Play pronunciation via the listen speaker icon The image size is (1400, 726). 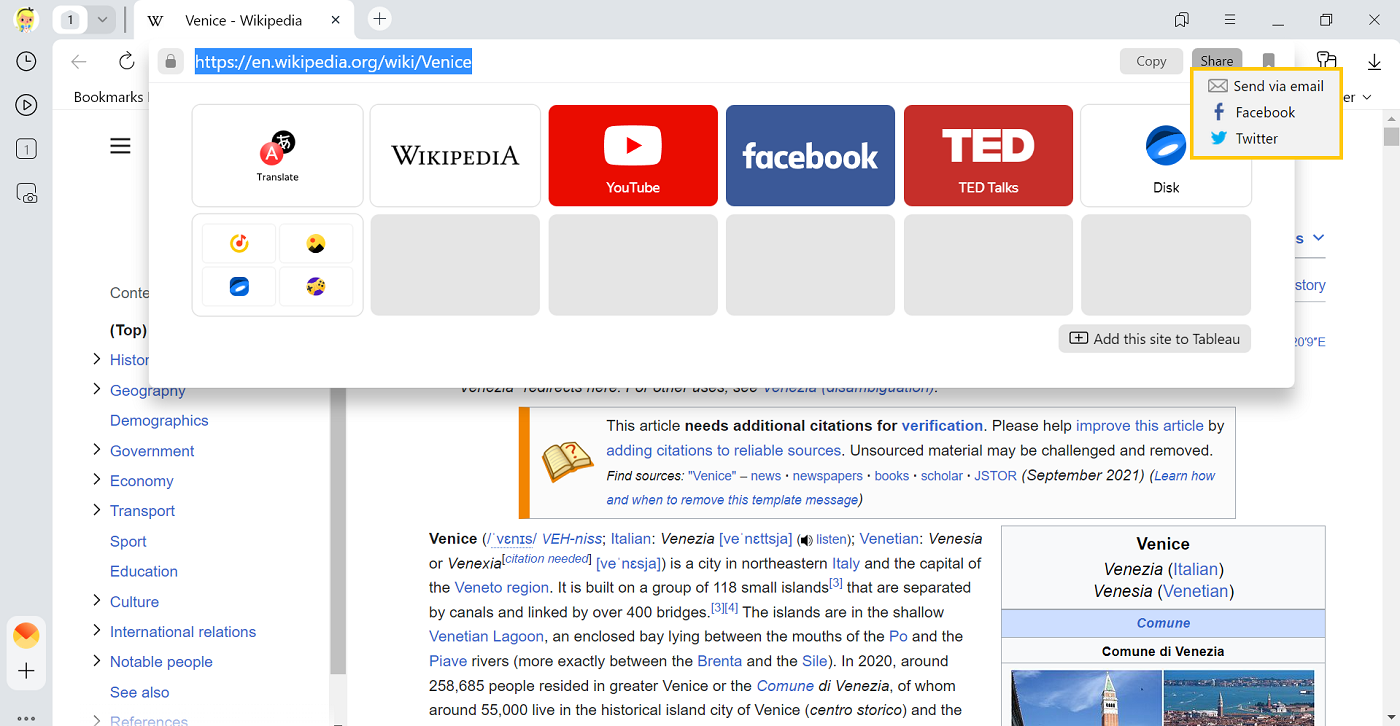pos(805,540)
